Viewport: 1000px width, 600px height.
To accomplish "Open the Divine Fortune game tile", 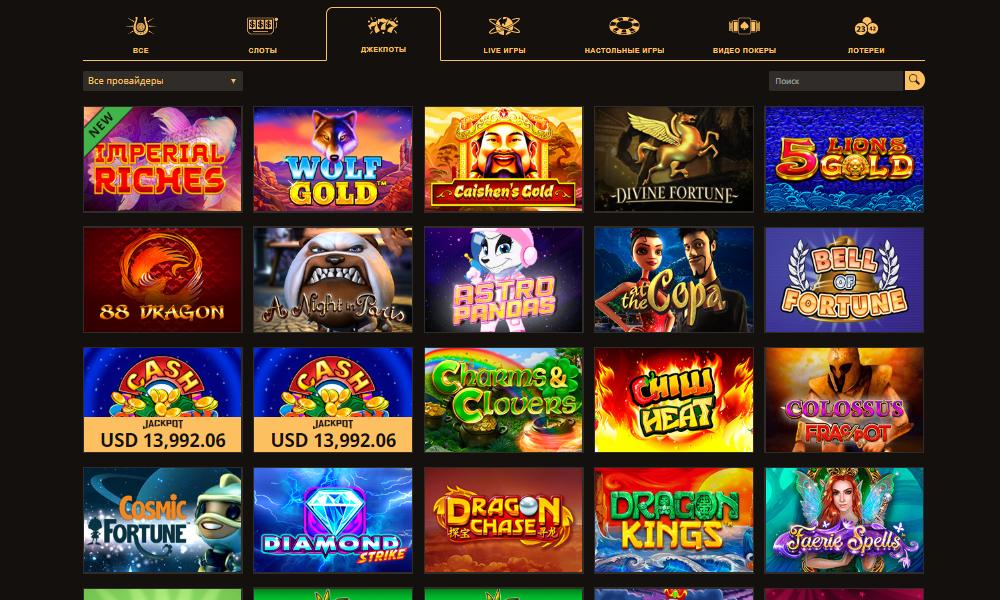I will coord(673,159).
